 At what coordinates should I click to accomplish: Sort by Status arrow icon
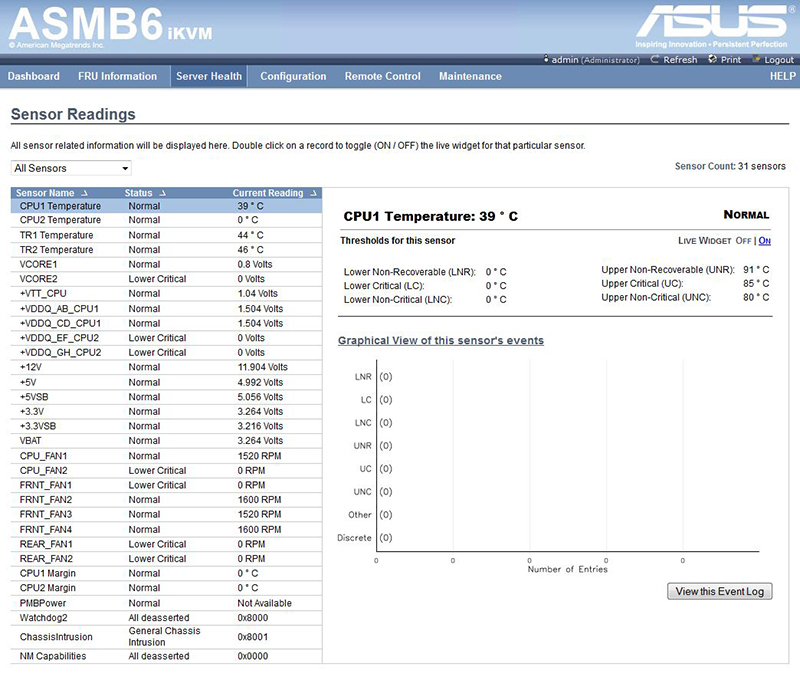pyautogui.click(x=162, y=193)
